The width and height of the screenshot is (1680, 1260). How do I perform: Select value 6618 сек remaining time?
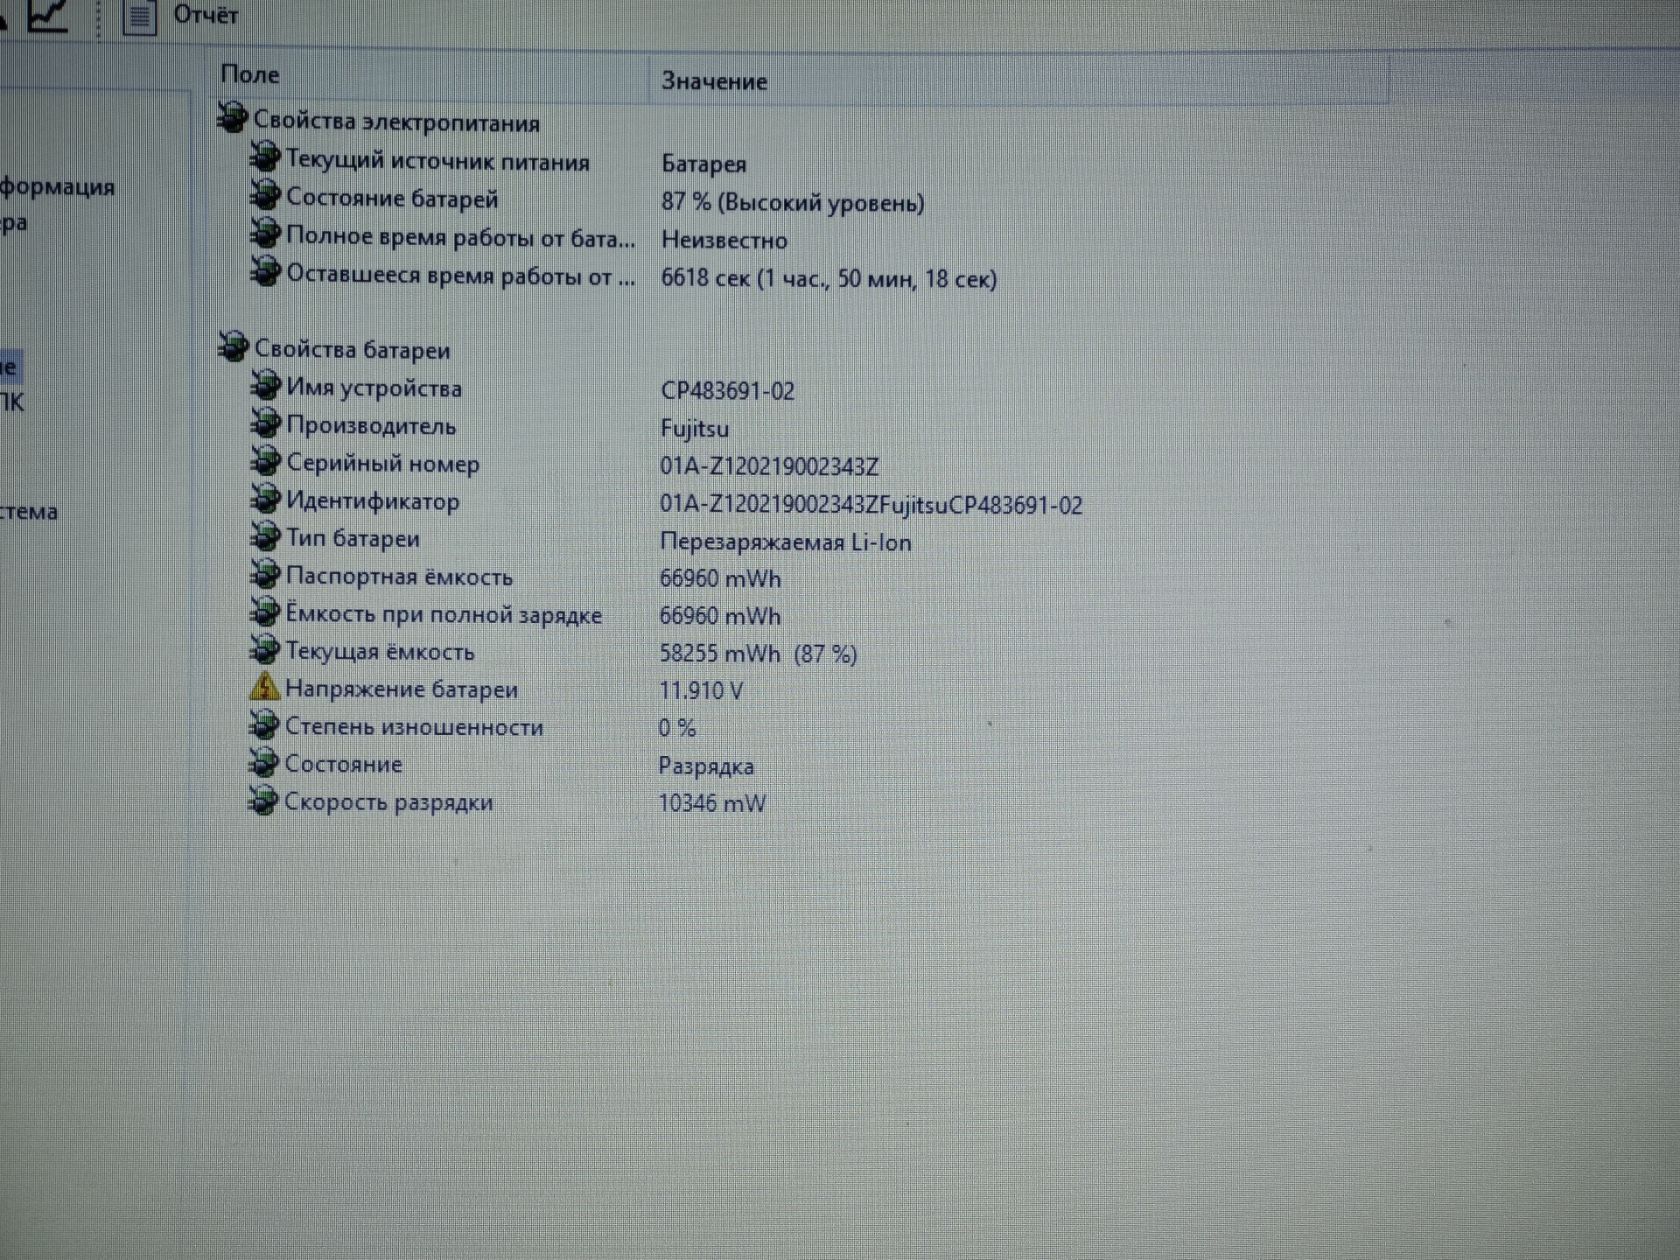tap(828, 278)
